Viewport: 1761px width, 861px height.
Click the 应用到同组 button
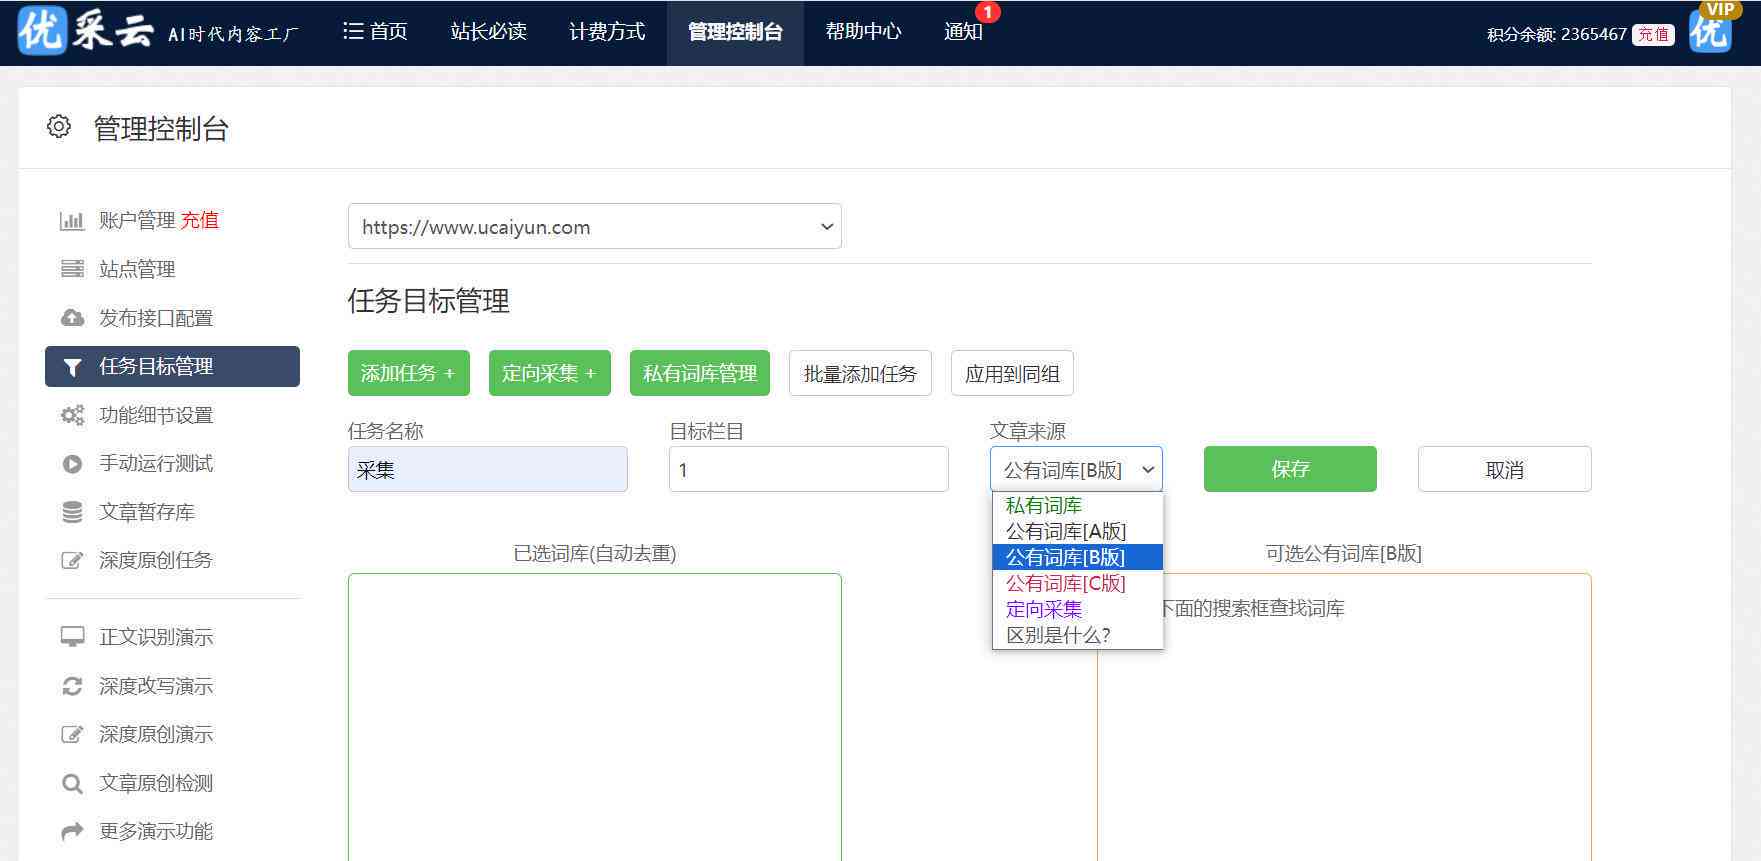click(x=1012, y=373)
